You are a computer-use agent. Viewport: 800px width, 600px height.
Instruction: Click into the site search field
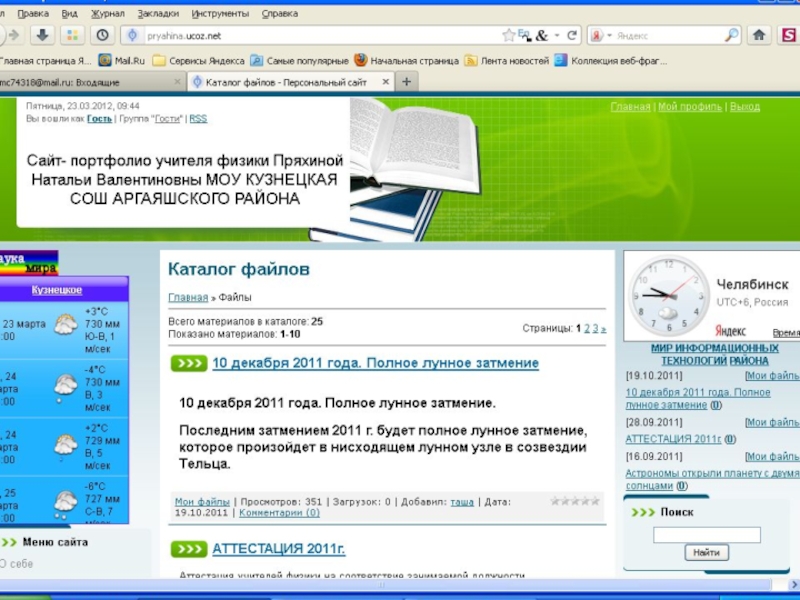click(707, 535)
